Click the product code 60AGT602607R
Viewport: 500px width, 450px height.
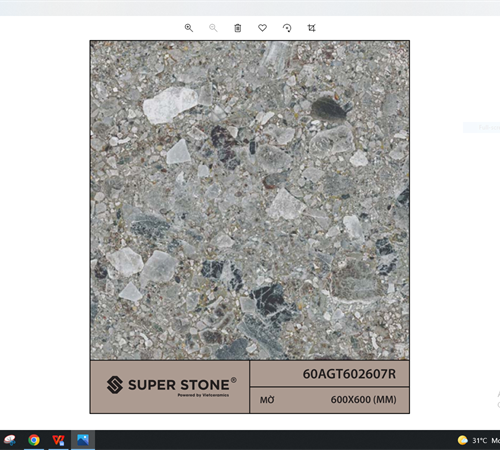tap(349, 374)
